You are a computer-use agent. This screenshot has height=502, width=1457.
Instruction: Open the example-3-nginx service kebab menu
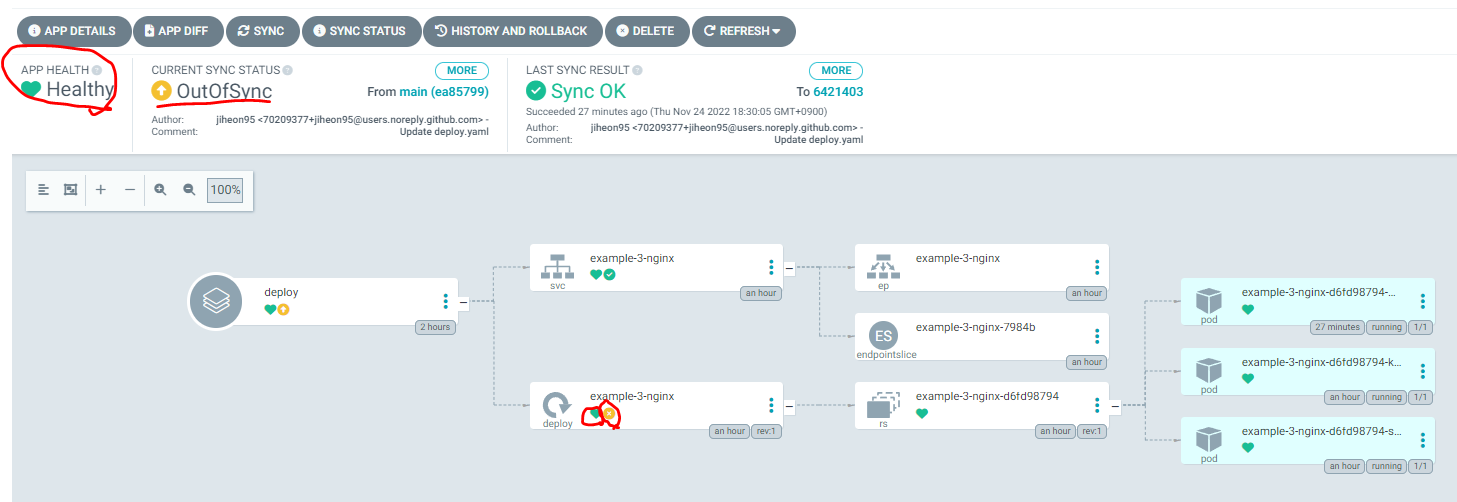(x=771, y=267)
